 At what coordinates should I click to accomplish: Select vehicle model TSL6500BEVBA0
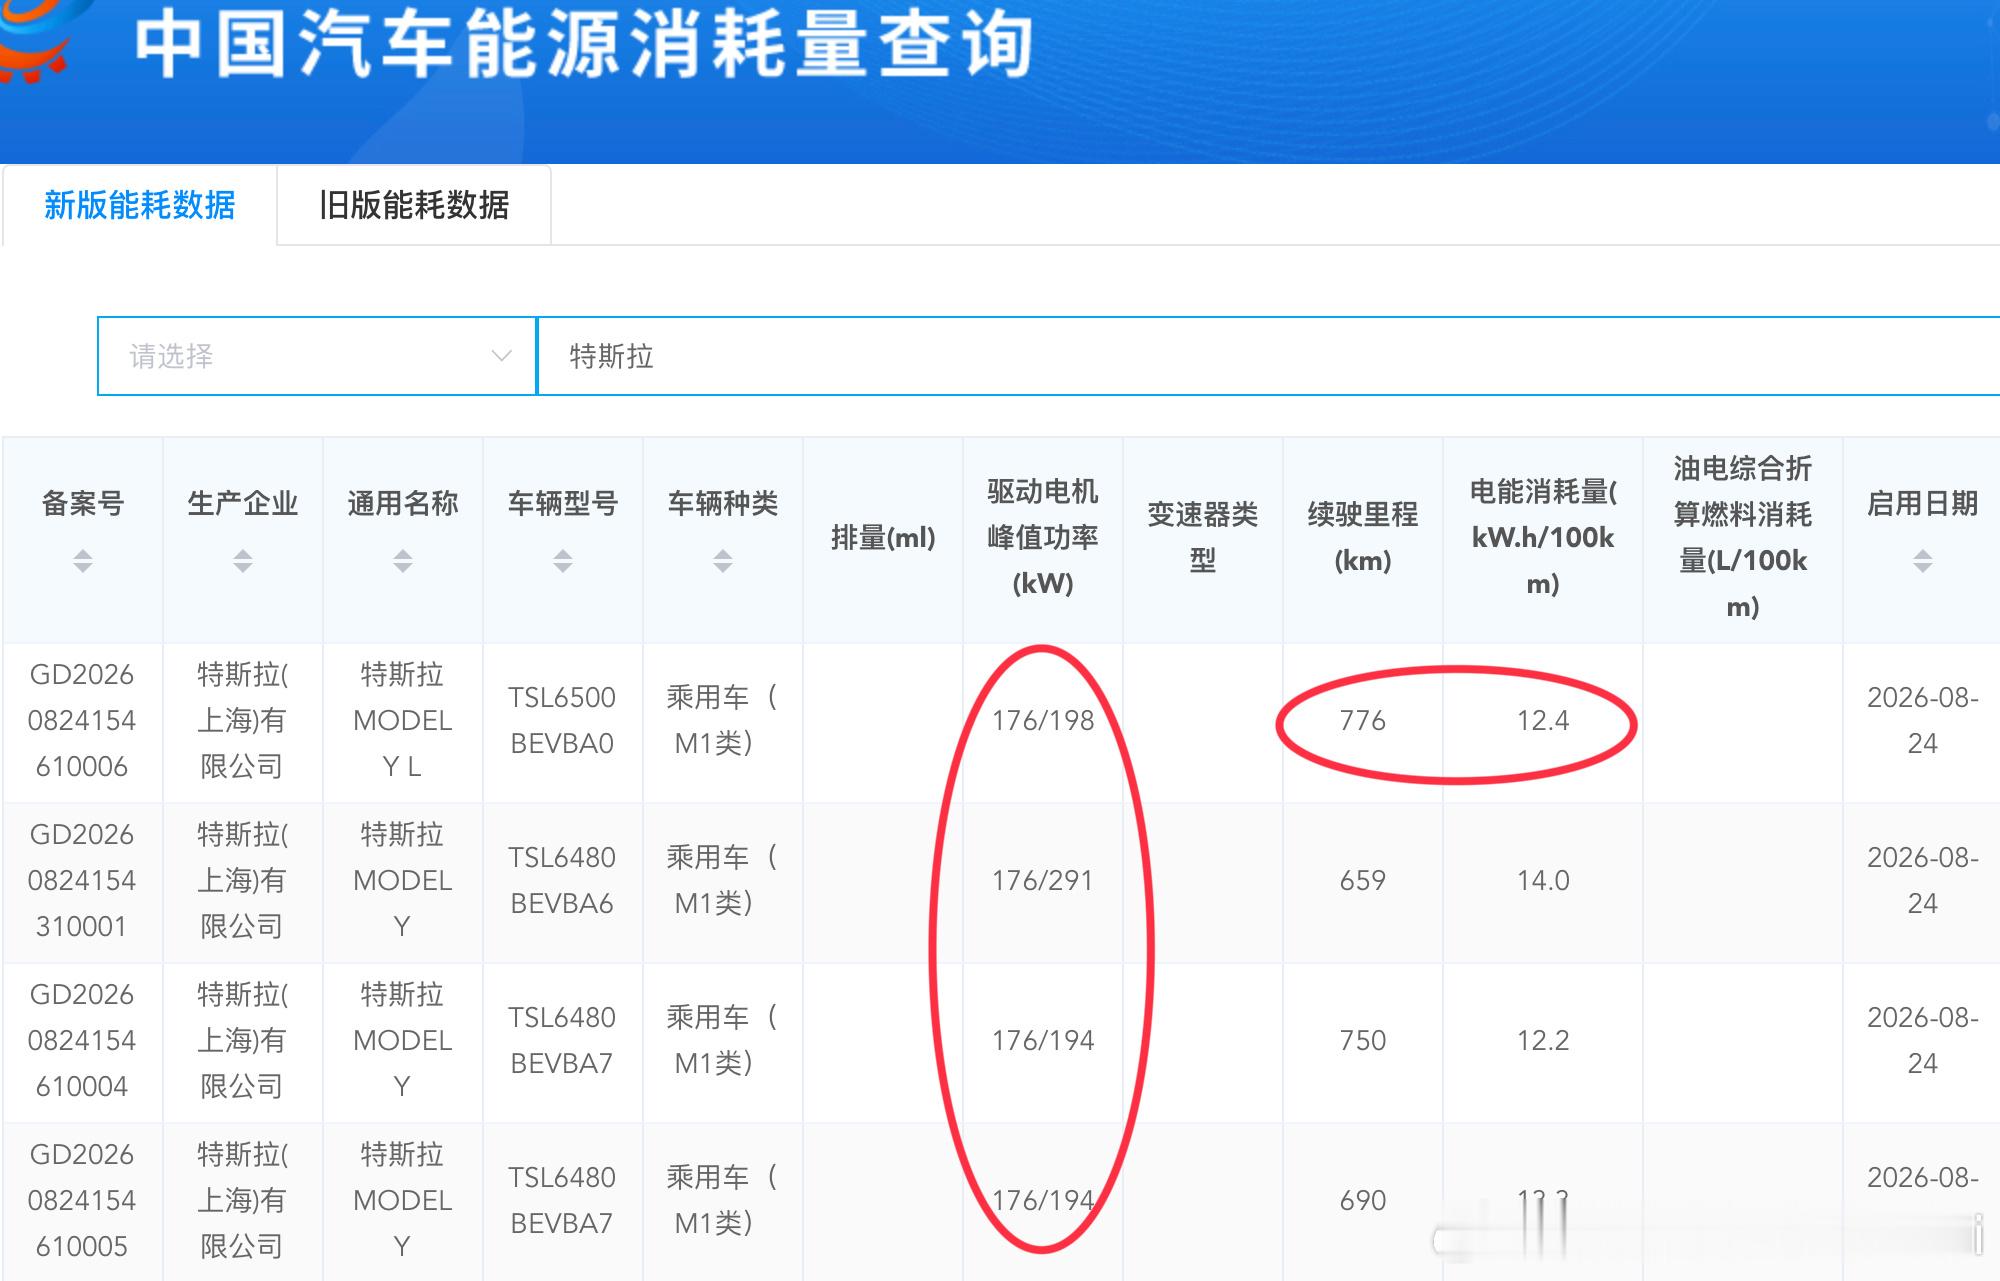(x=562, y=721)
